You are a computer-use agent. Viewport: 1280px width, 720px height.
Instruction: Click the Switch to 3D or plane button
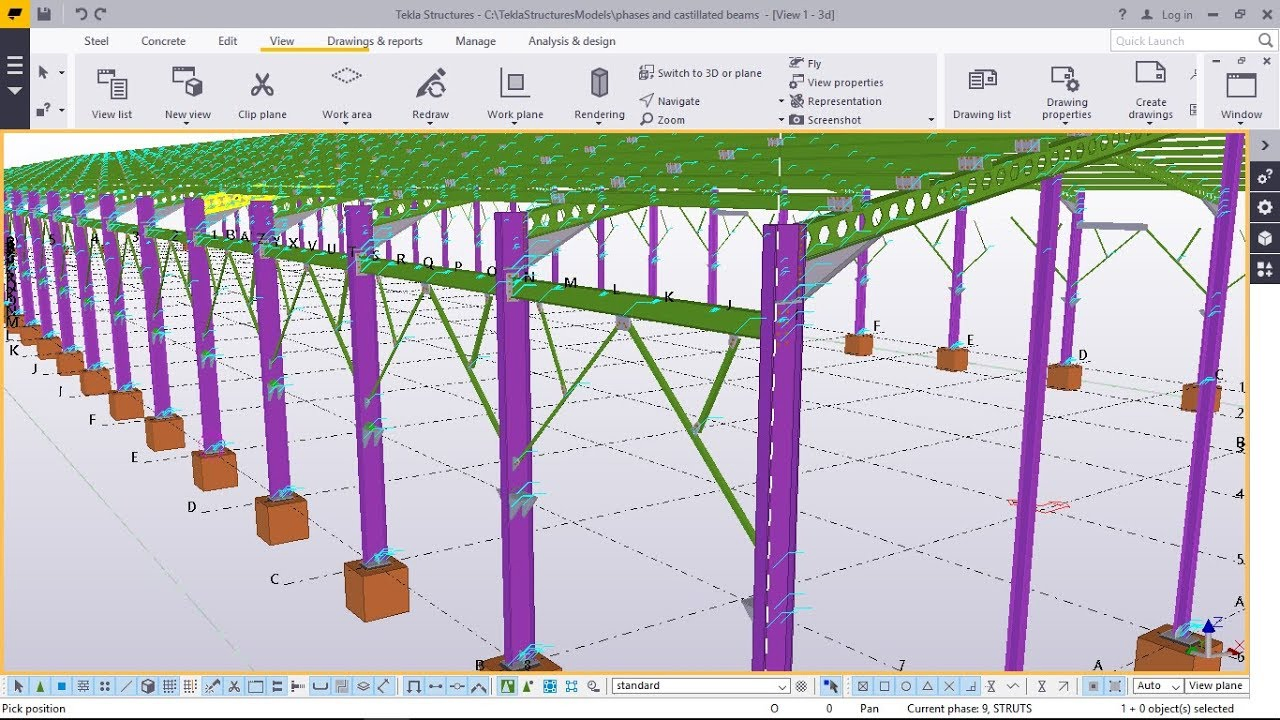(x=702, y=72)
